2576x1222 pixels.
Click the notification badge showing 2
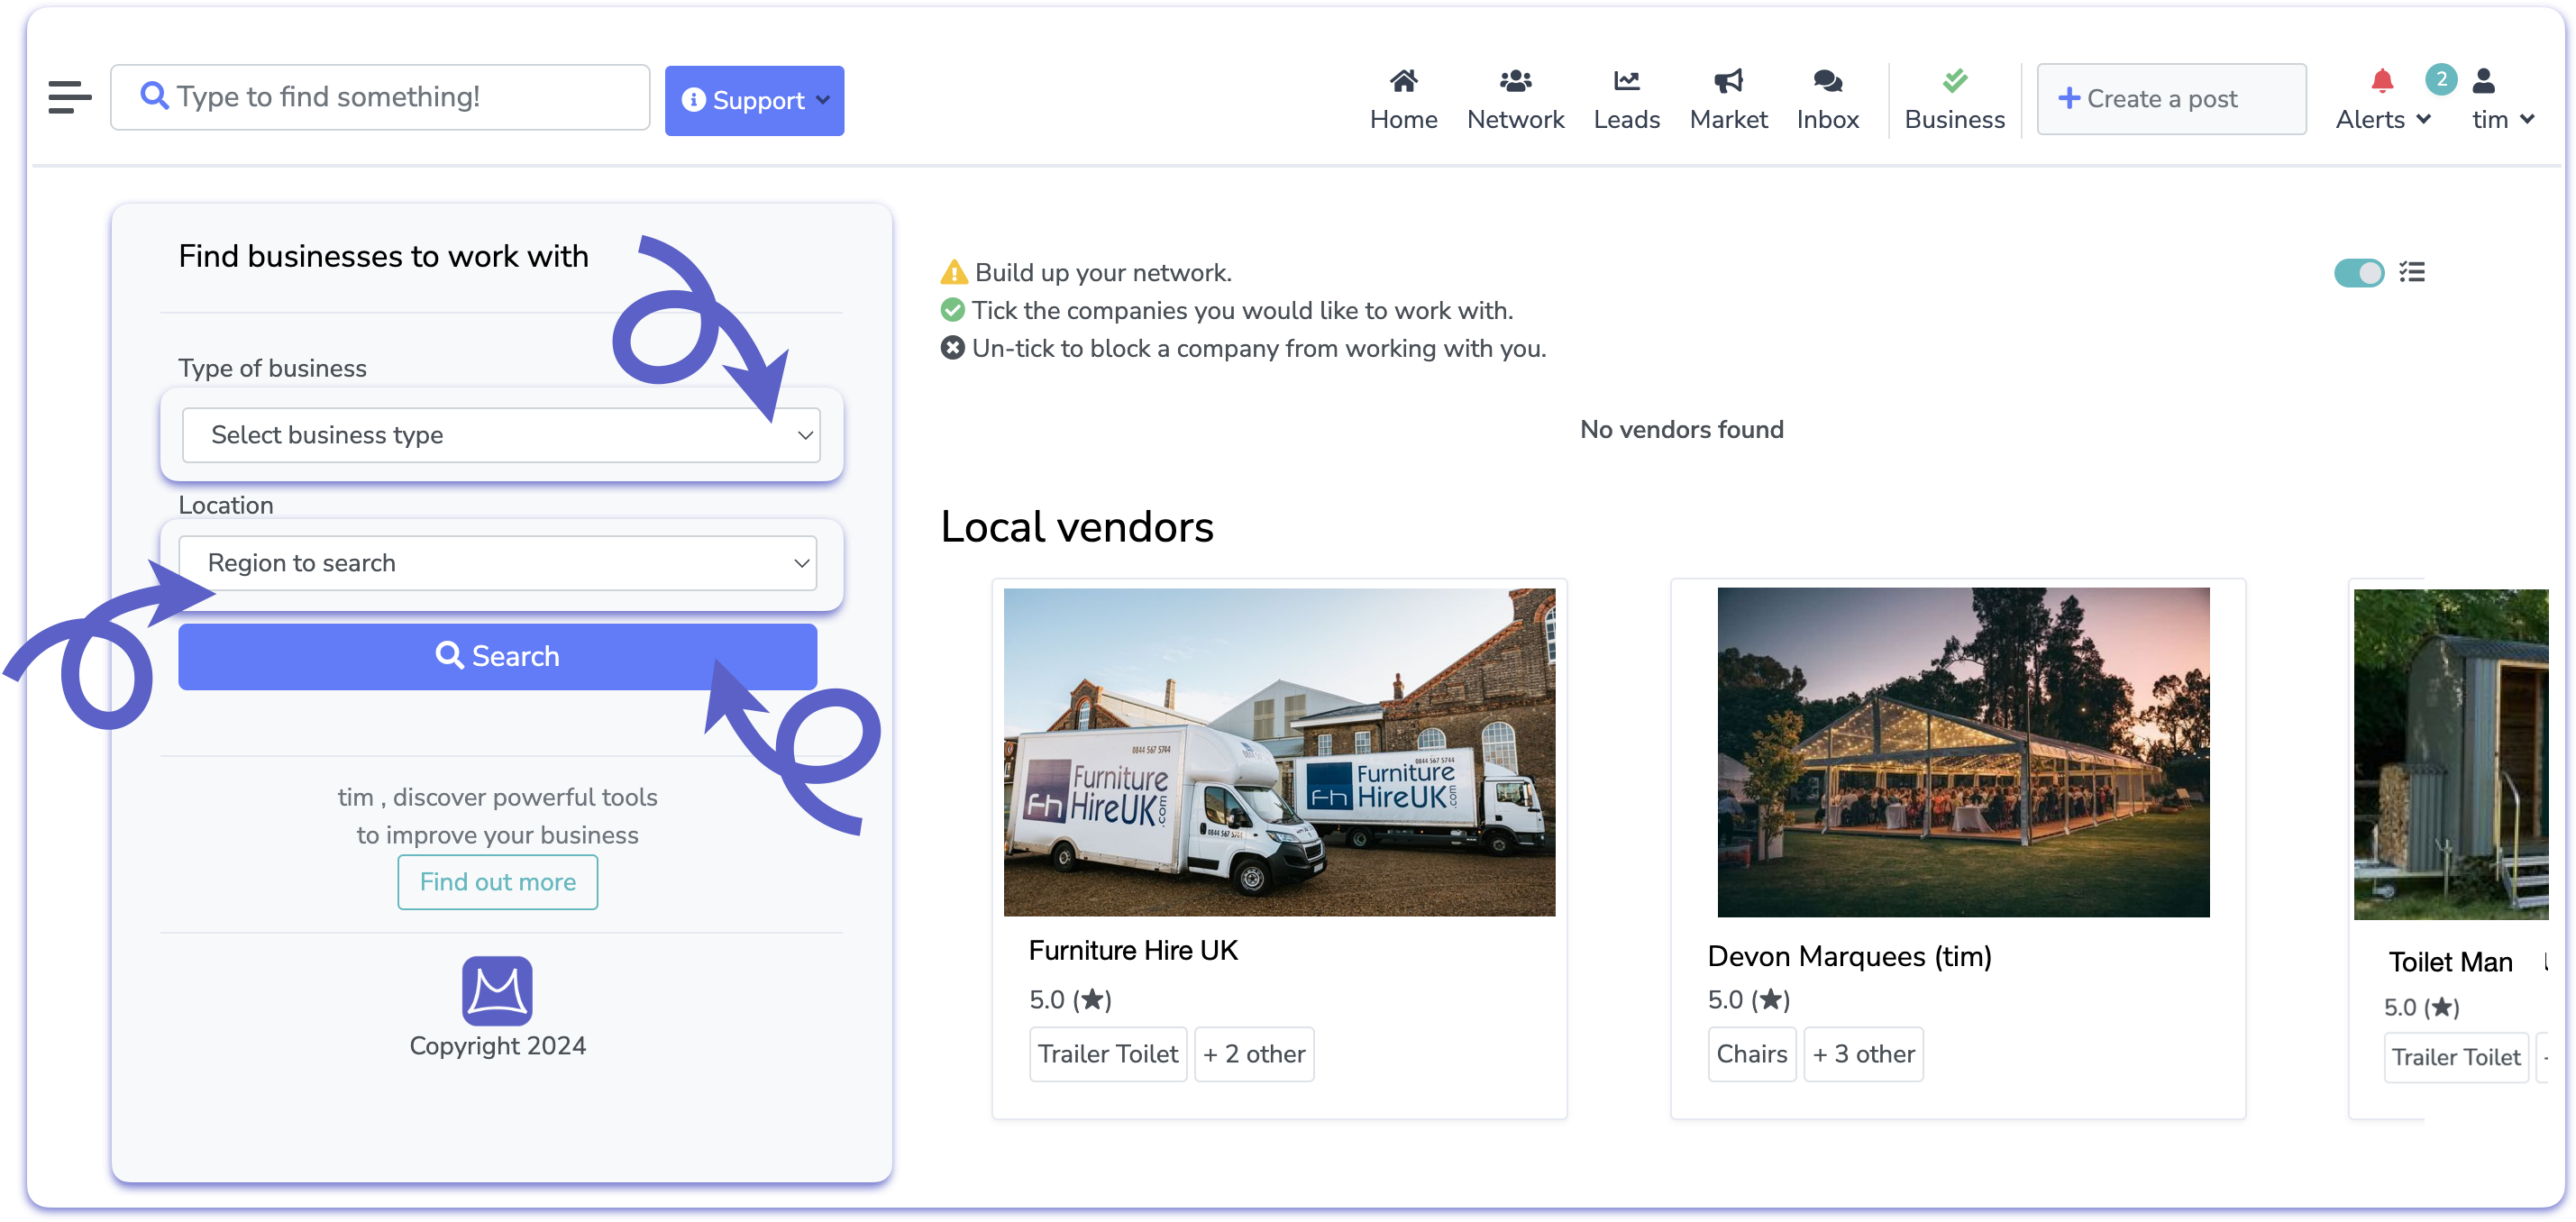click(x=2441, y=79)
